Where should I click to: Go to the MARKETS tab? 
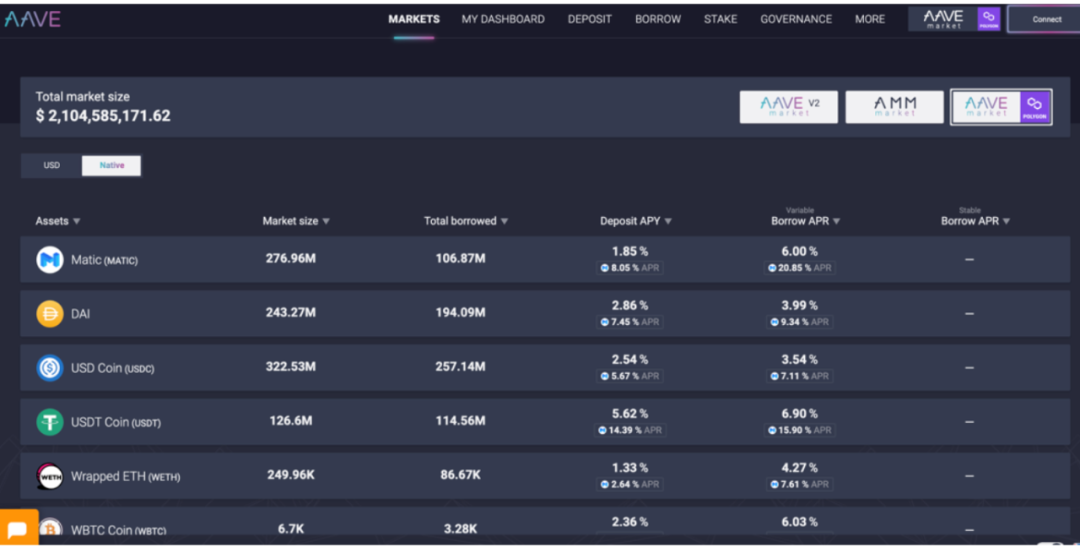coord(414,19)
